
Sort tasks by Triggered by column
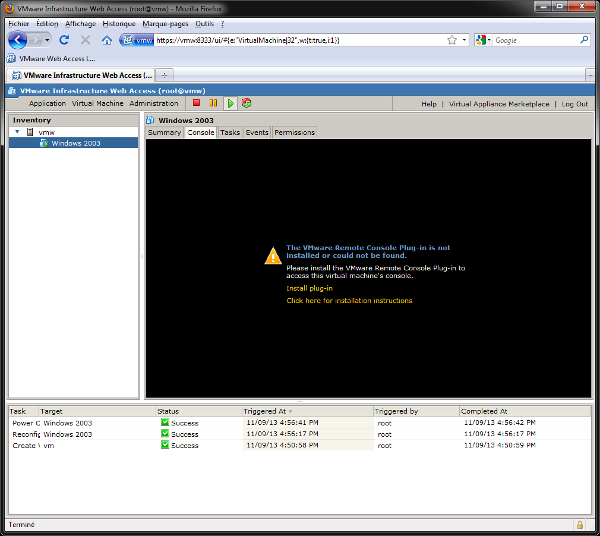click(x=416, y=411)
